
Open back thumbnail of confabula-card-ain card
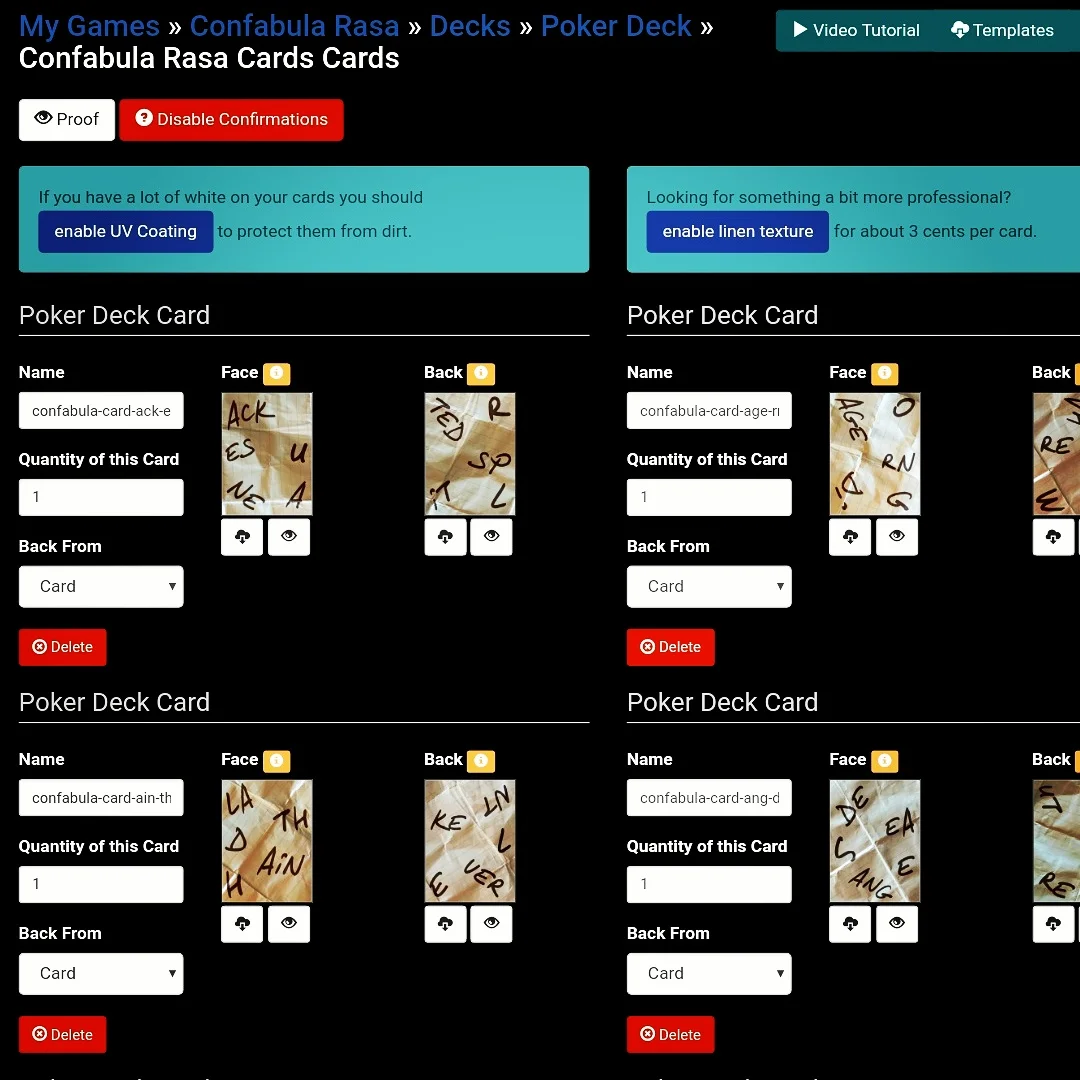(470, 841)
